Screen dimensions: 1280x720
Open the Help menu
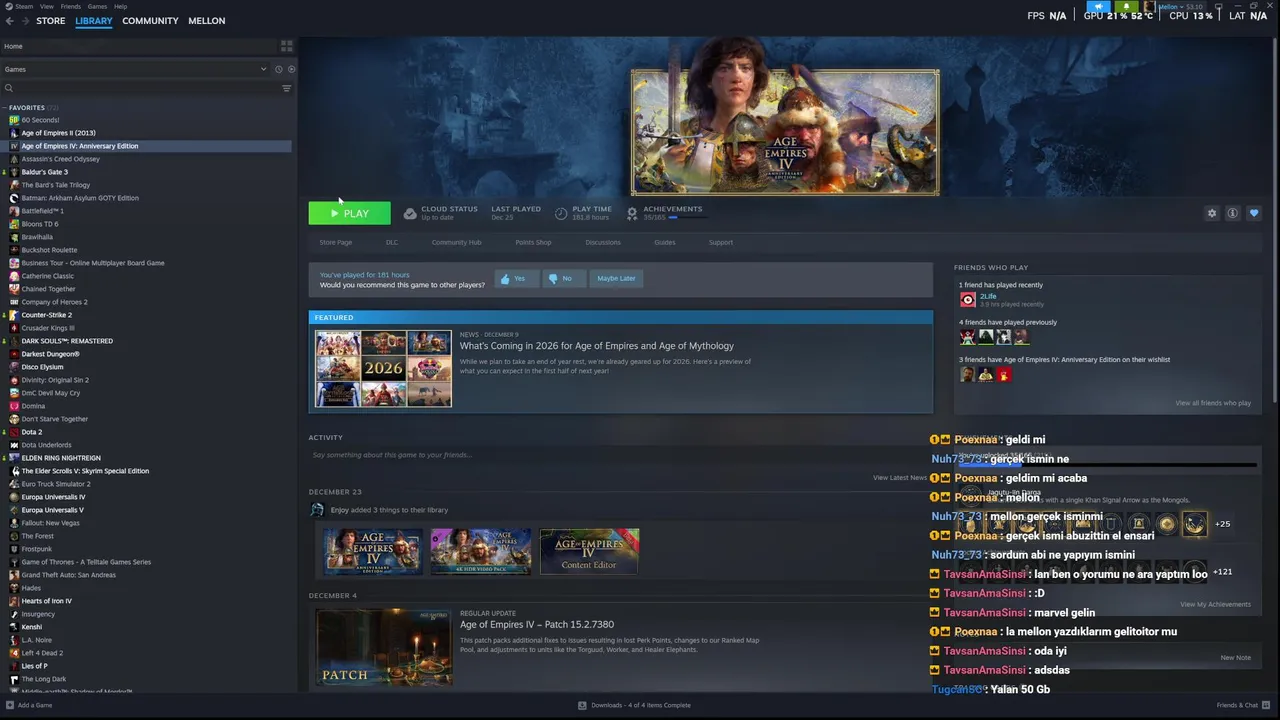click(121, 6)
